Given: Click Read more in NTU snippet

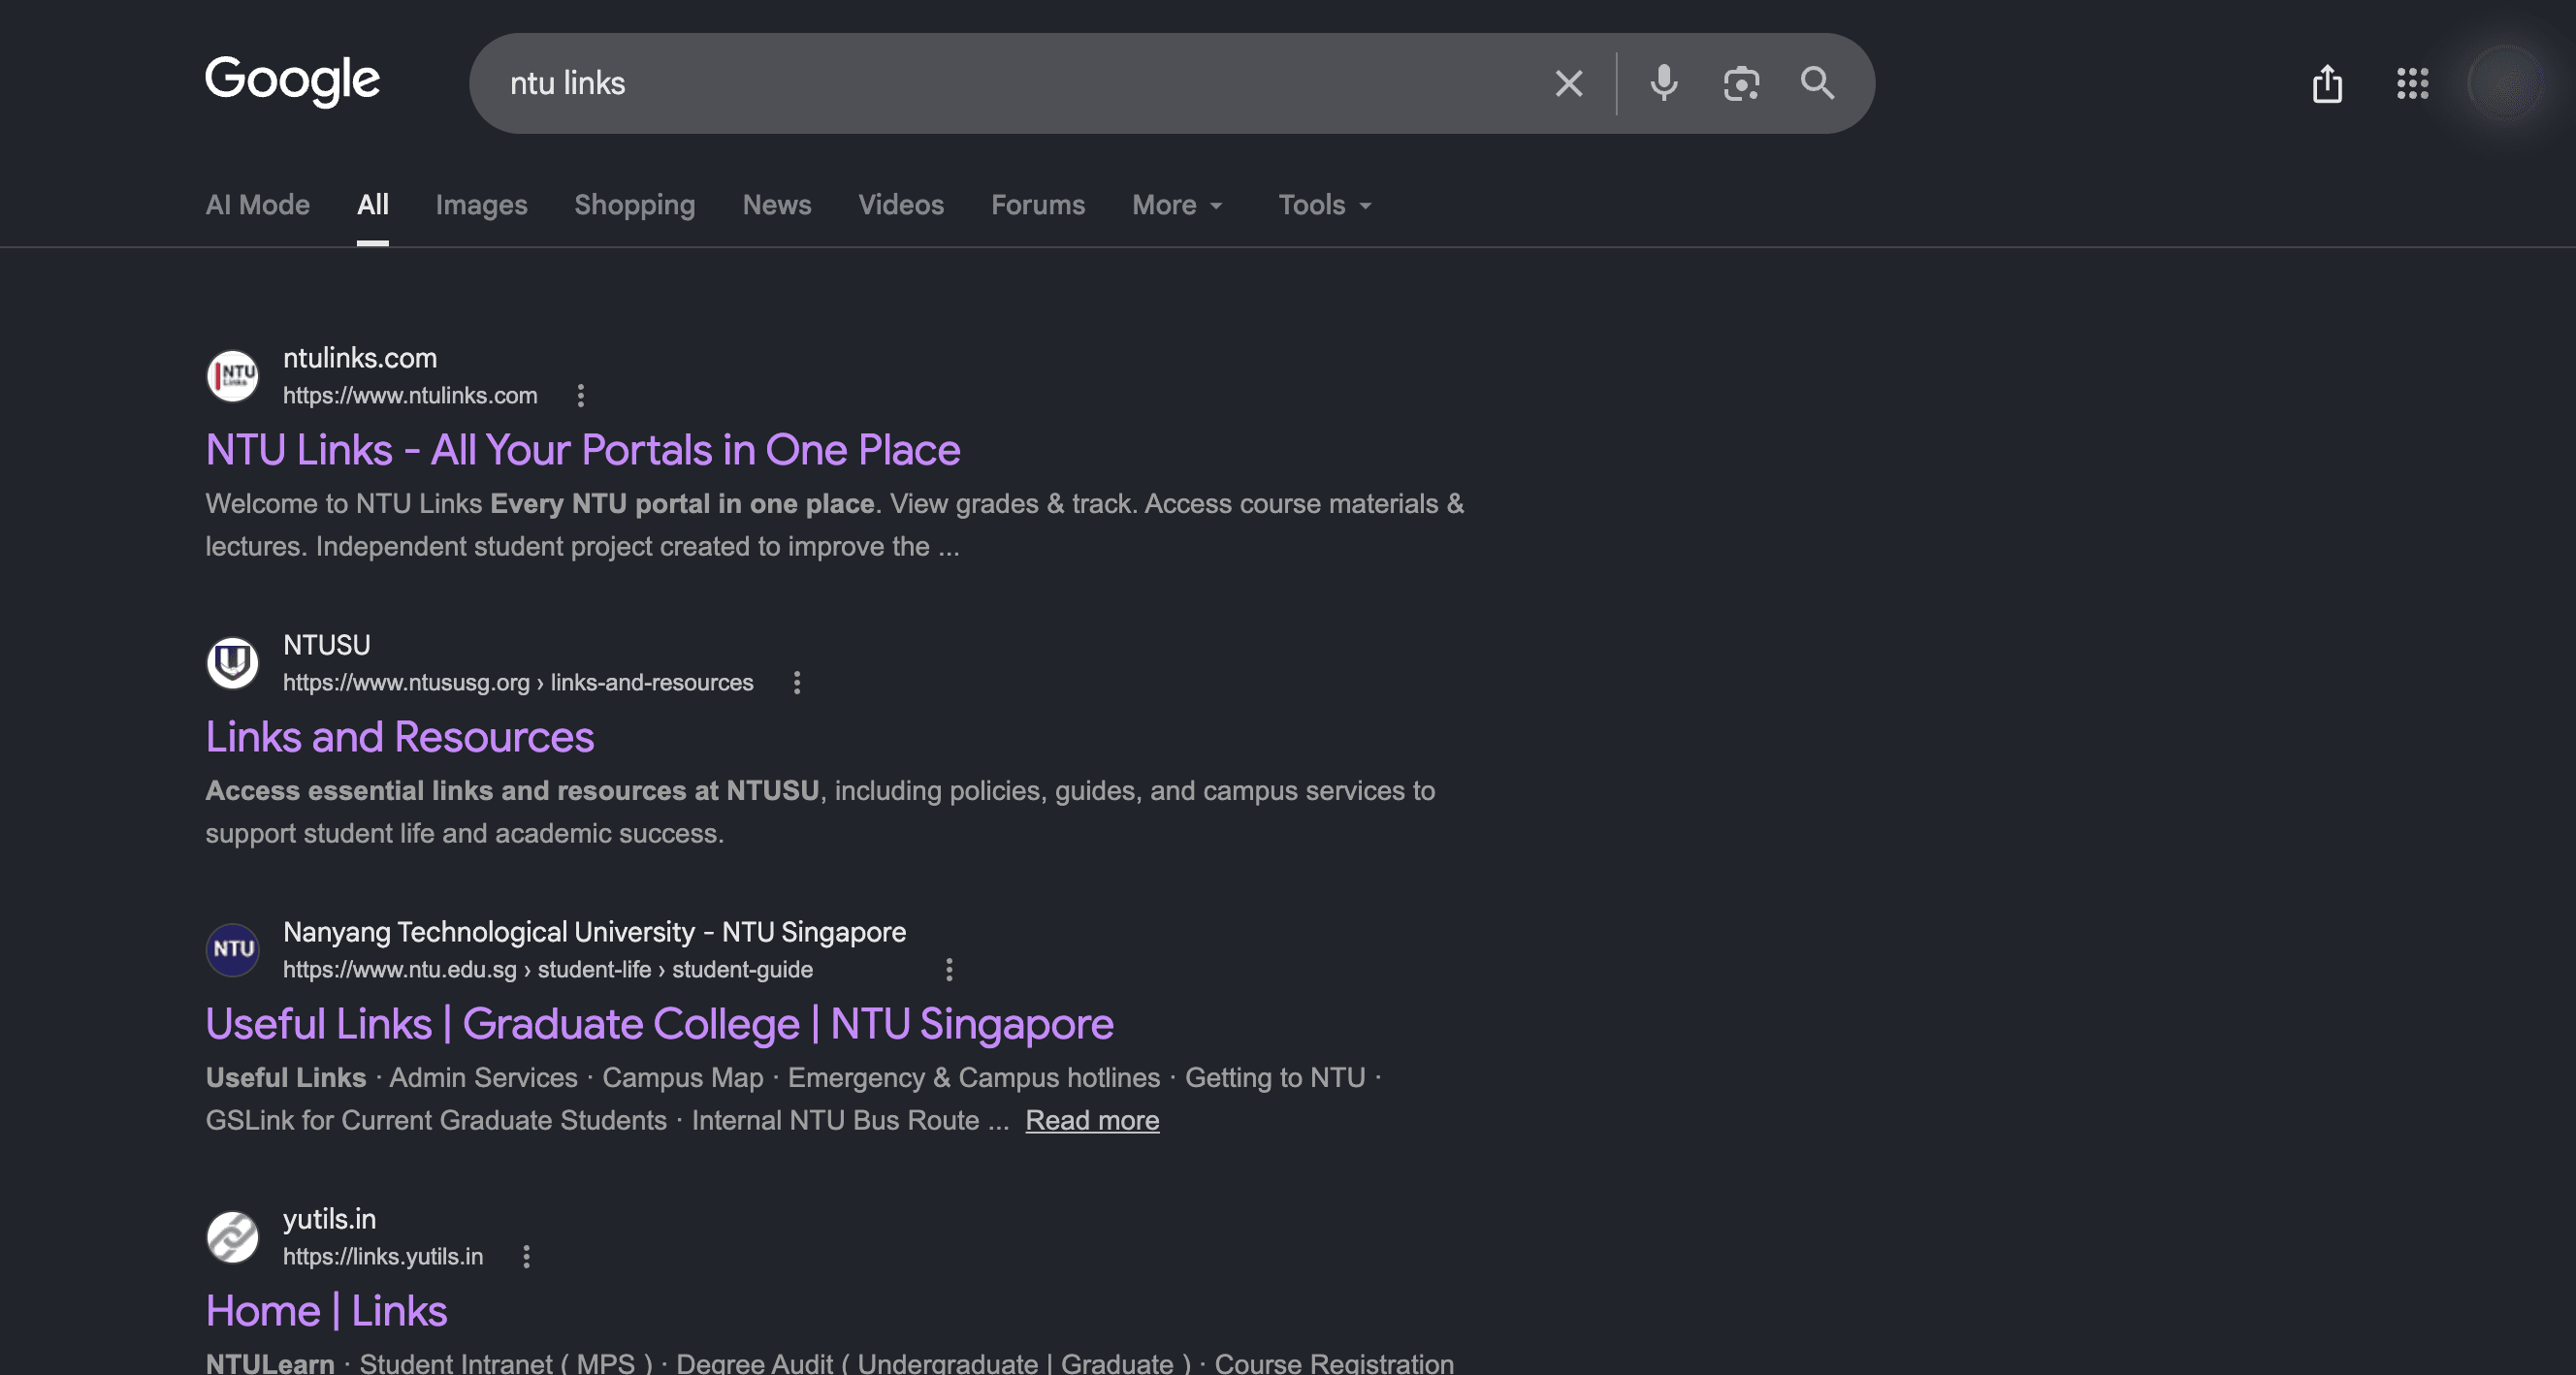Looking at the screenshot, I should [1092, 1120].
